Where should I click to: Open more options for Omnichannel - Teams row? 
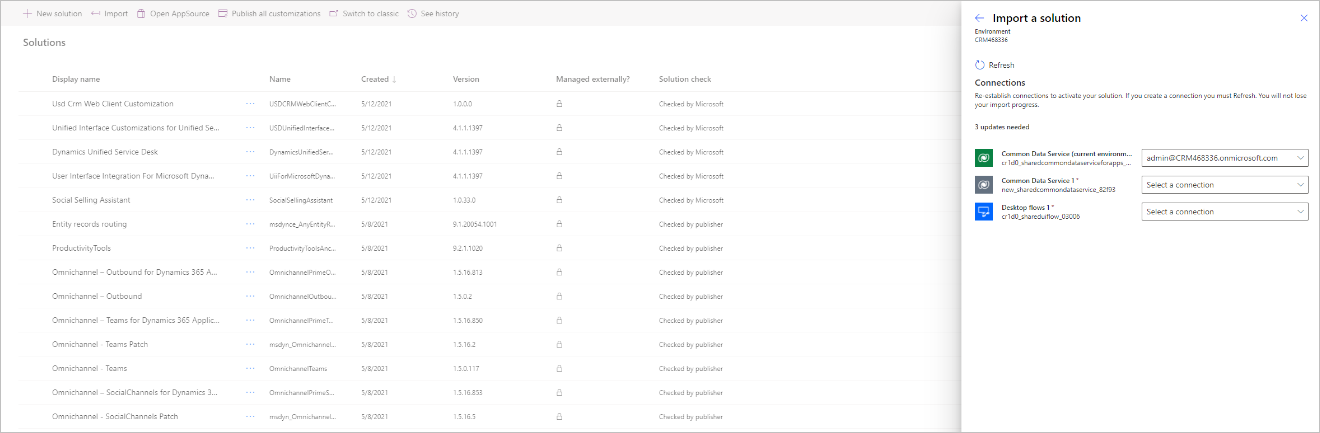(250, 368)
